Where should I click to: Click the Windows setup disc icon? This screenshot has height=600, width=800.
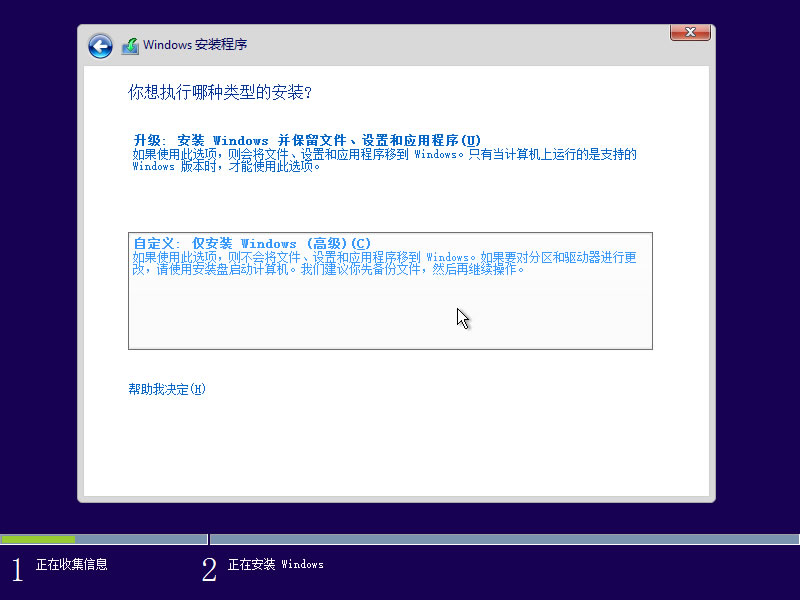point(130,46)
